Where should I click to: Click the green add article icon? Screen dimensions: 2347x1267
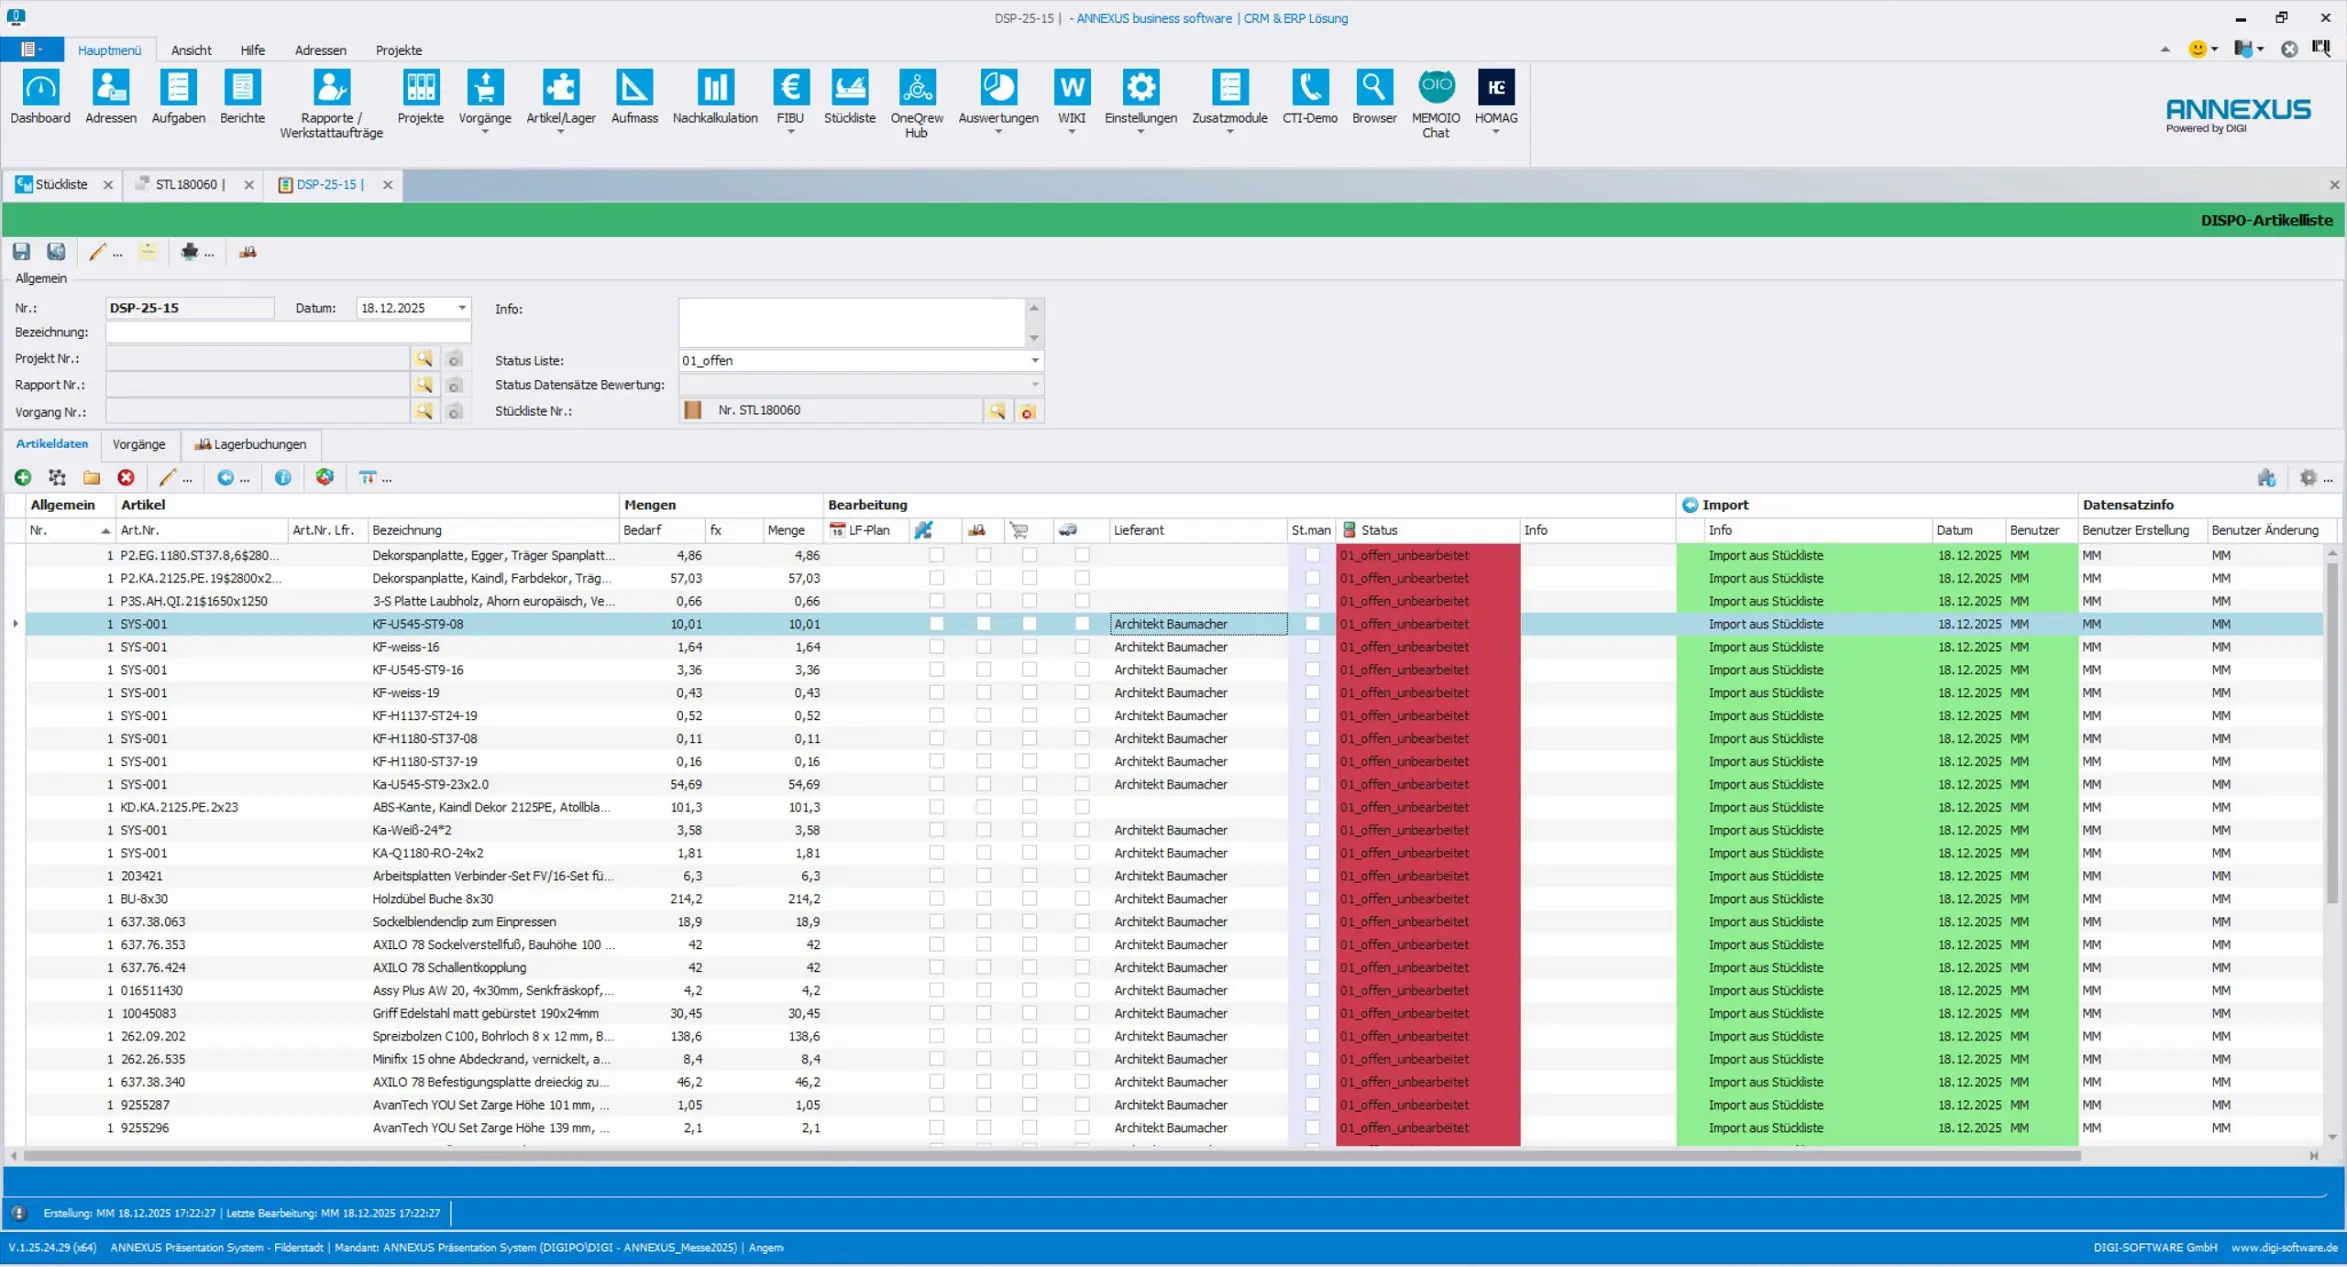(x=23, y=478)
